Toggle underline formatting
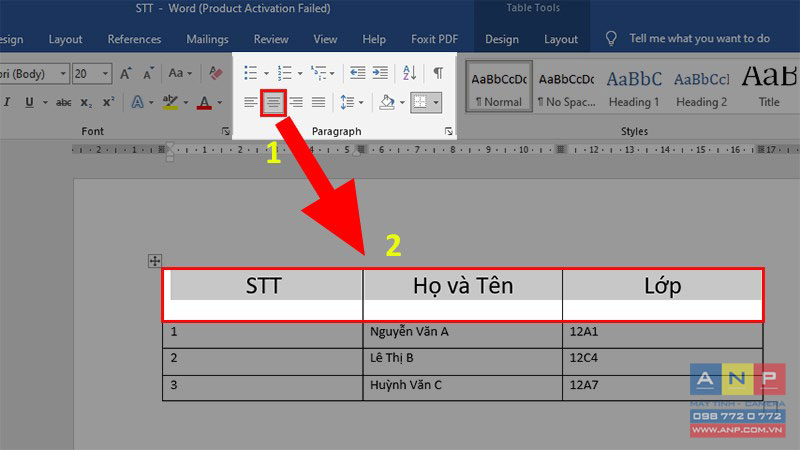The height and width of the screenshot is (450, 800). tap(29, 103)
